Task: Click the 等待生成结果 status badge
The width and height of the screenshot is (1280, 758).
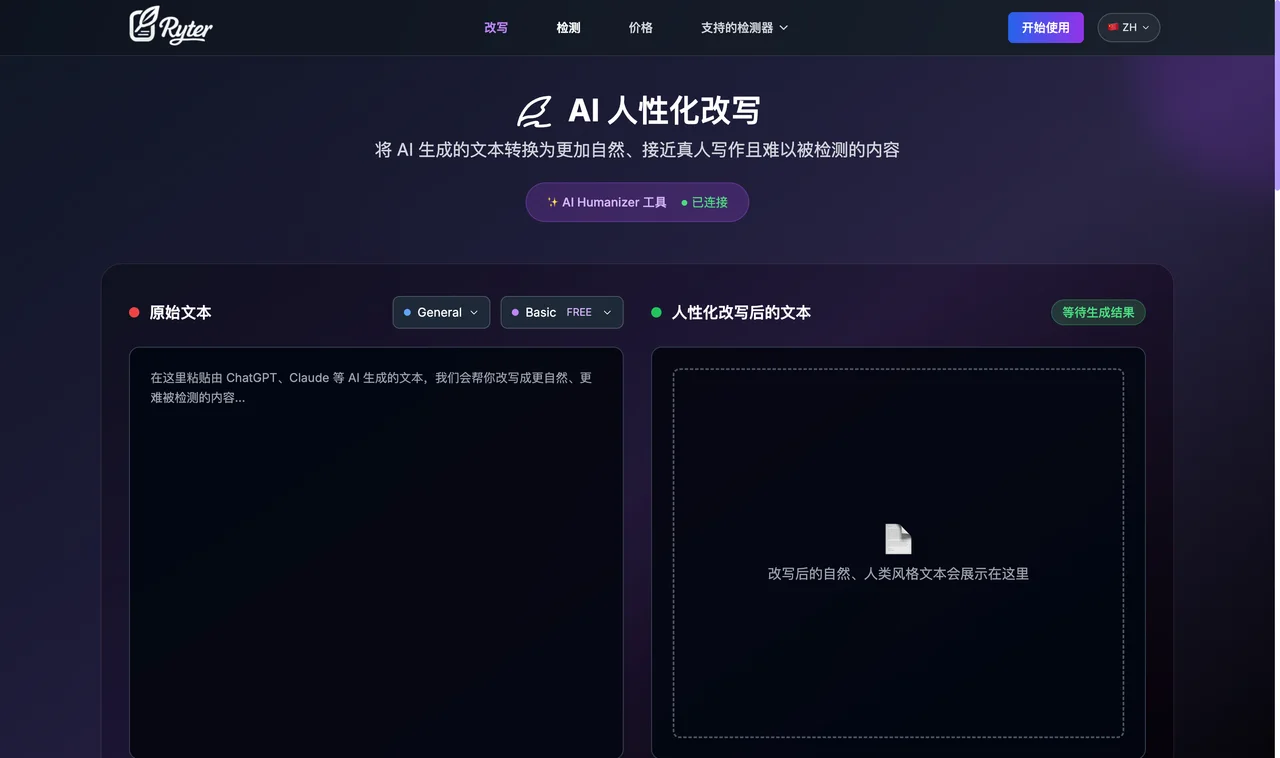Action: 1098,312
